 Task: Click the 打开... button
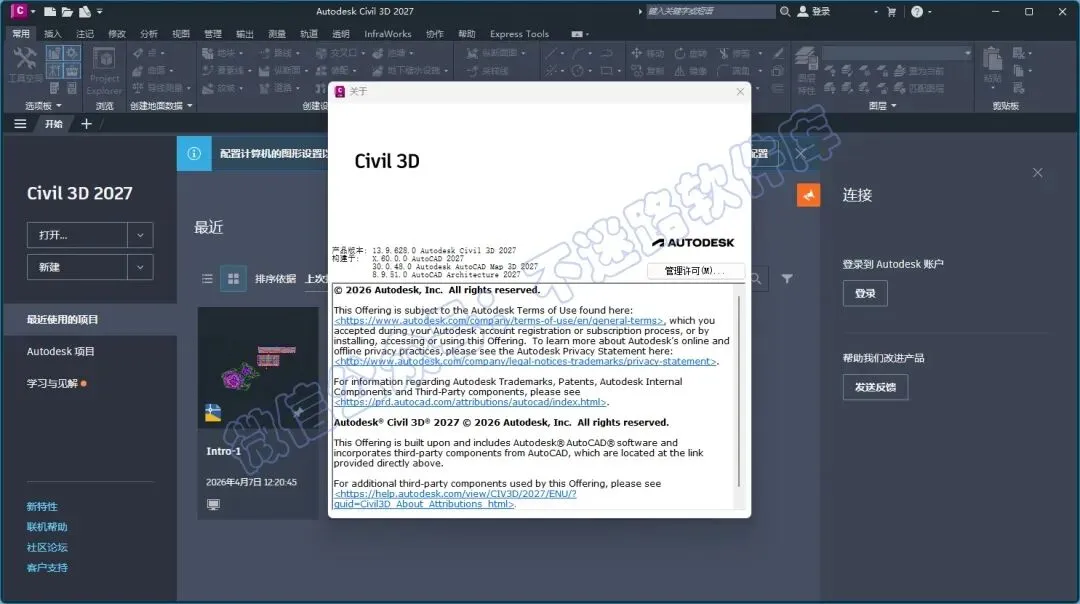pos(77,235)
